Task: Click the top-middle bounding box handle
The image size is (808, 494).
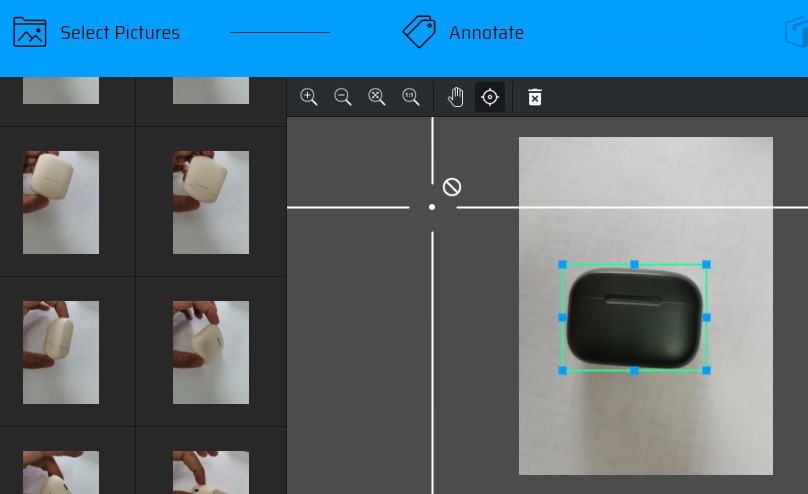Action: (634, 265)
